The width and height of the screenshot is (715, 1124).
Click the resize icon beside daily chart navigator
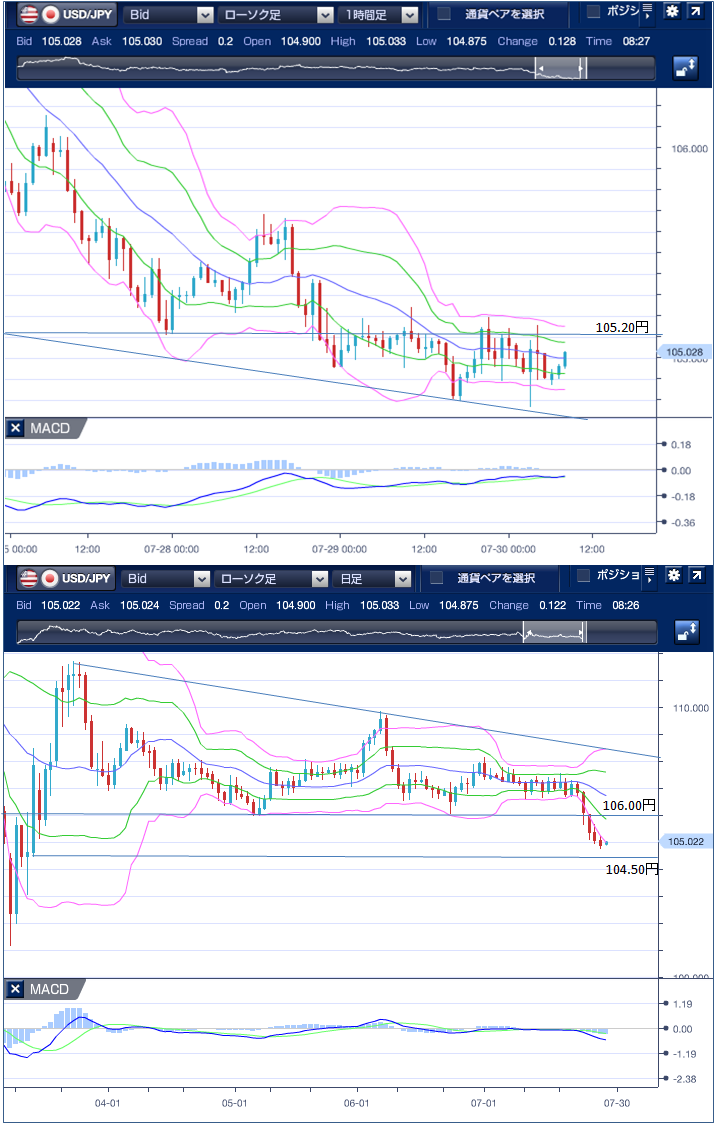coord(685,632)
